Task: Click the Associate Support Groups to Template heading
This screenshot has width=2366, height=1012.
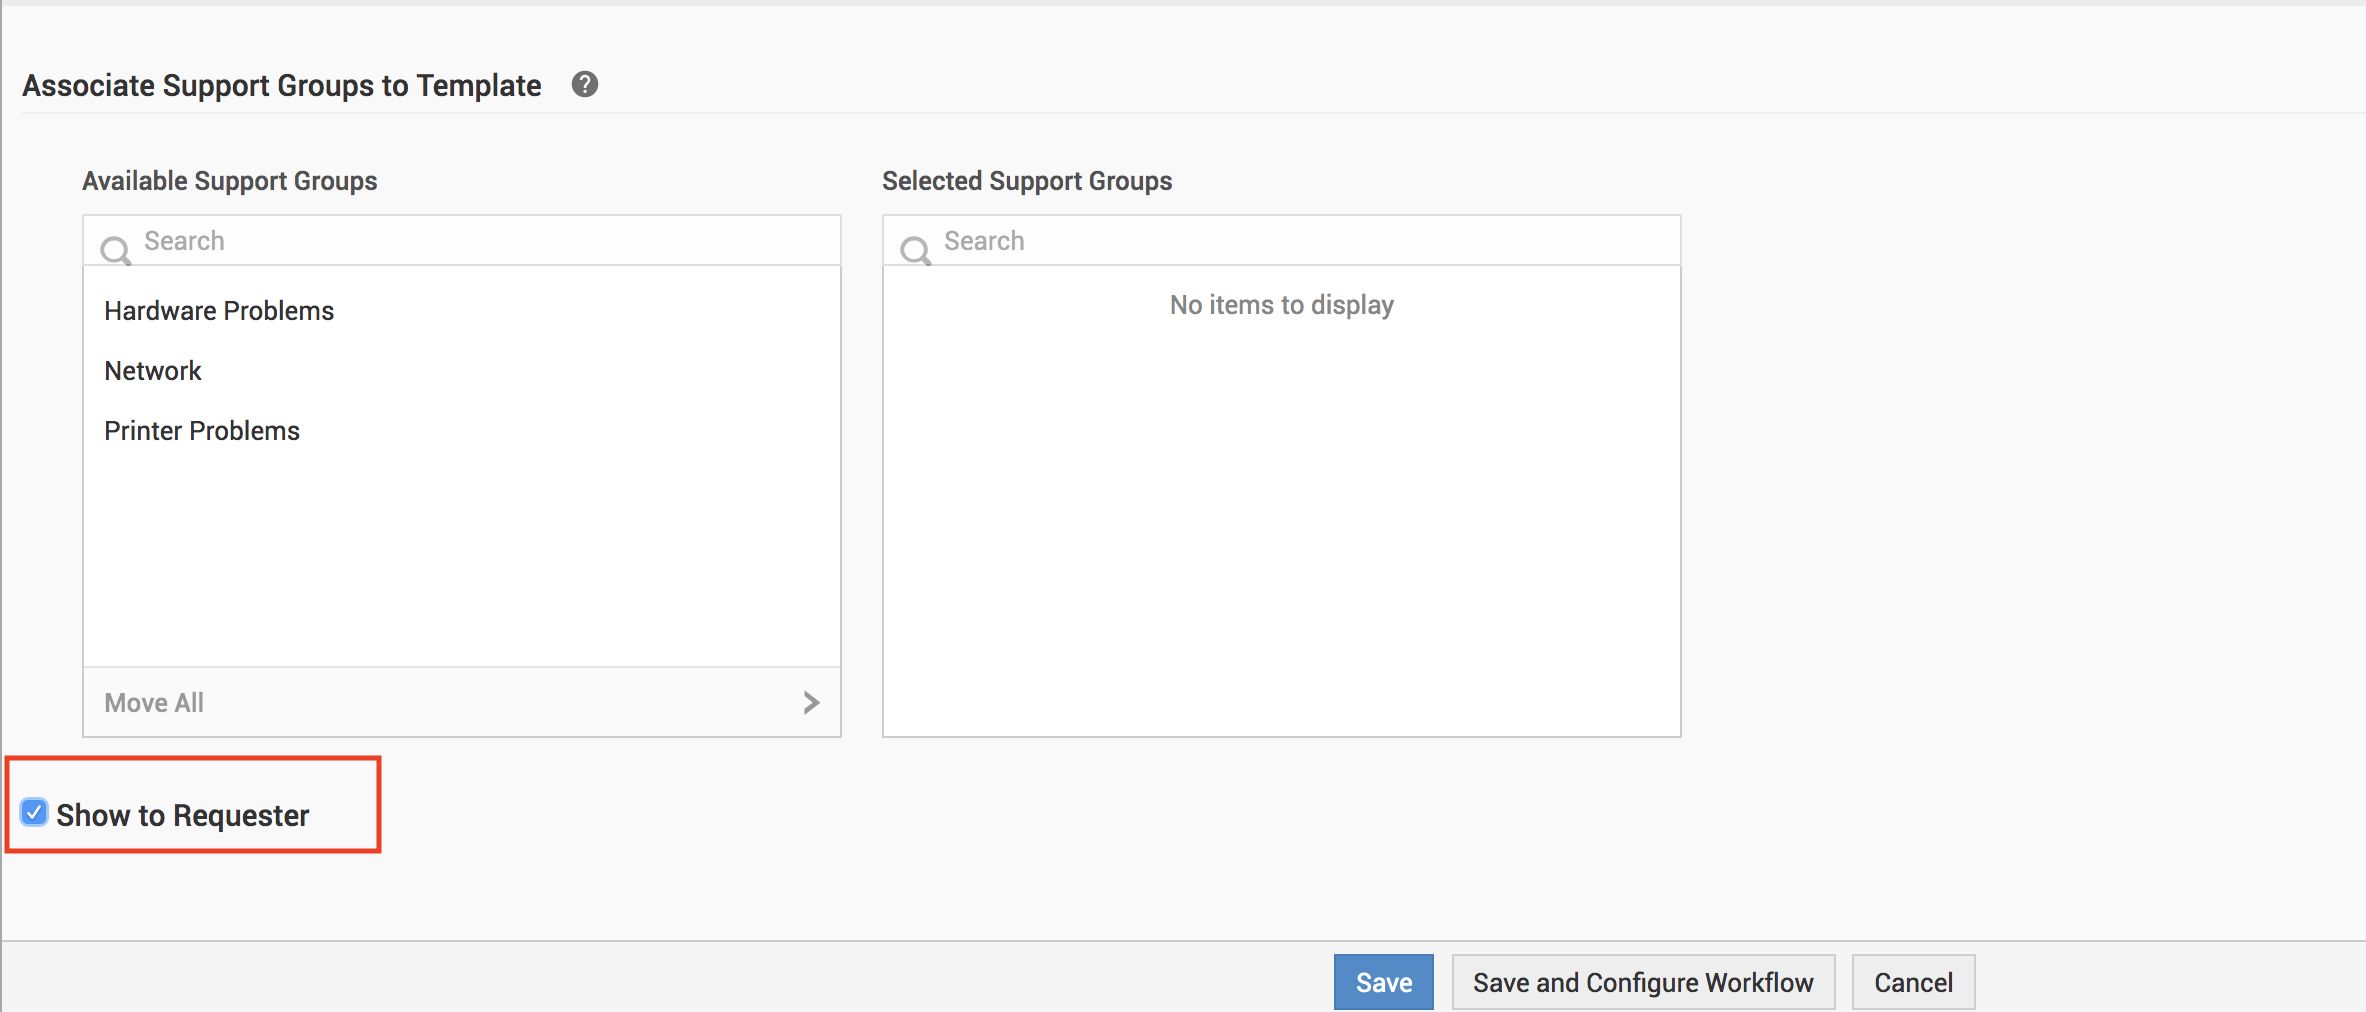Action: [282, 86]
